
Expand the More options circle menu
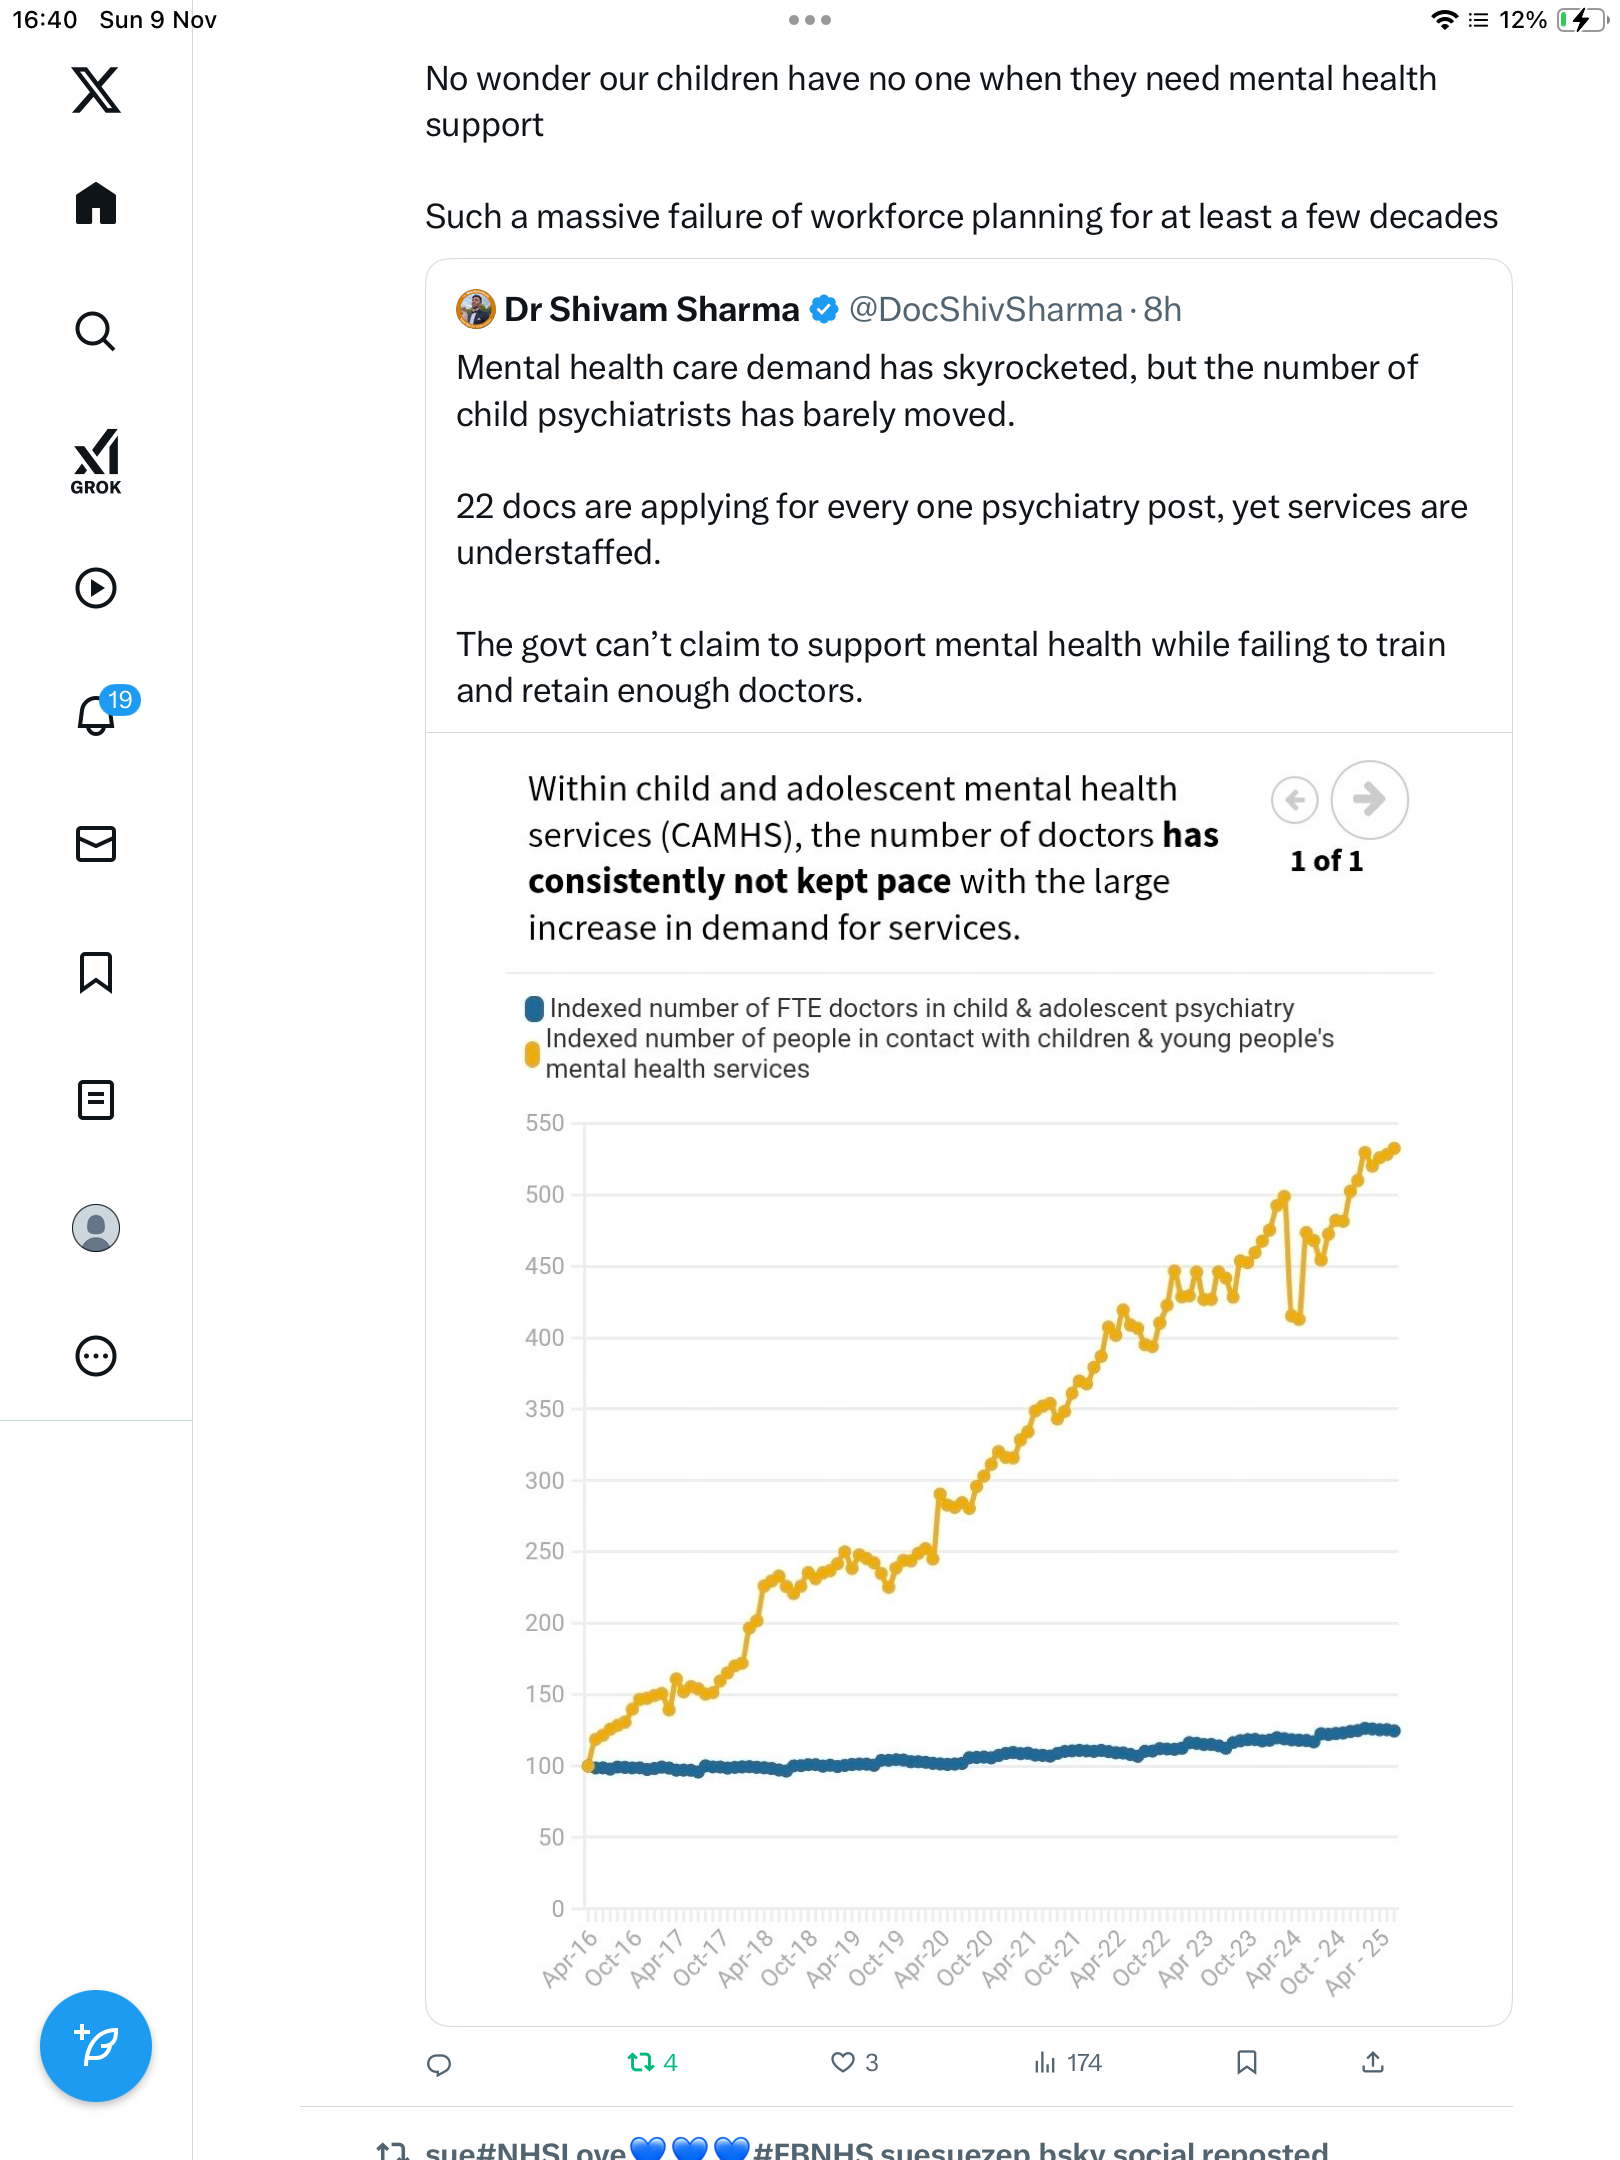tap(96, 1356)
